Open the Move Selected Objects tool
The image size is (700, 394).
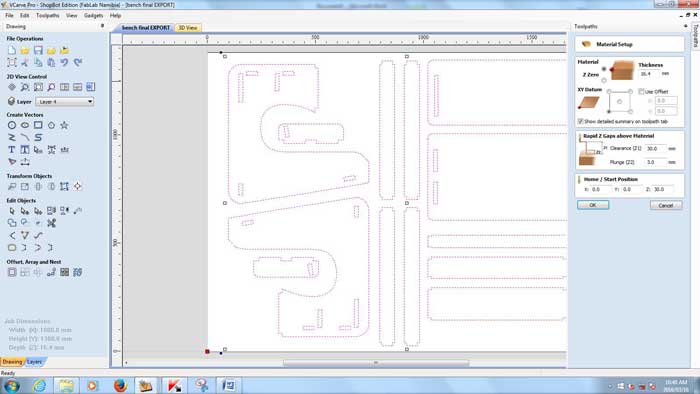12,187
